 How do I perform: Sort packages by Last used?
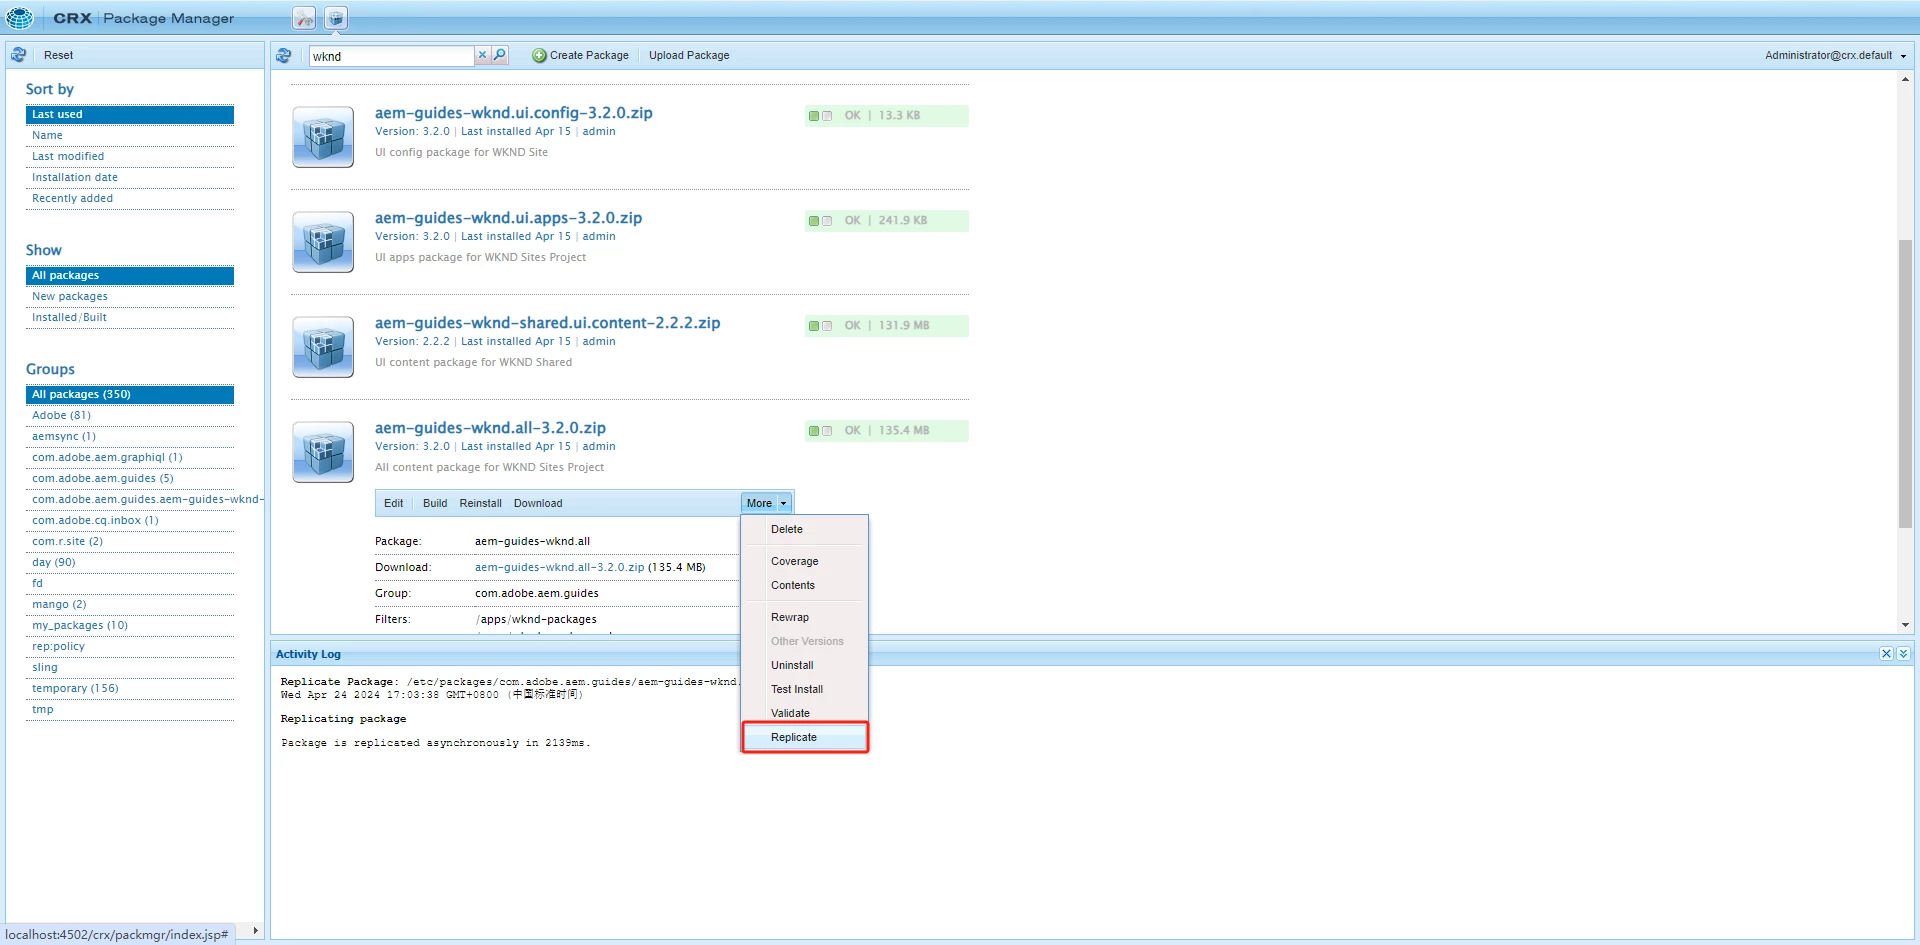pos(130,114)
